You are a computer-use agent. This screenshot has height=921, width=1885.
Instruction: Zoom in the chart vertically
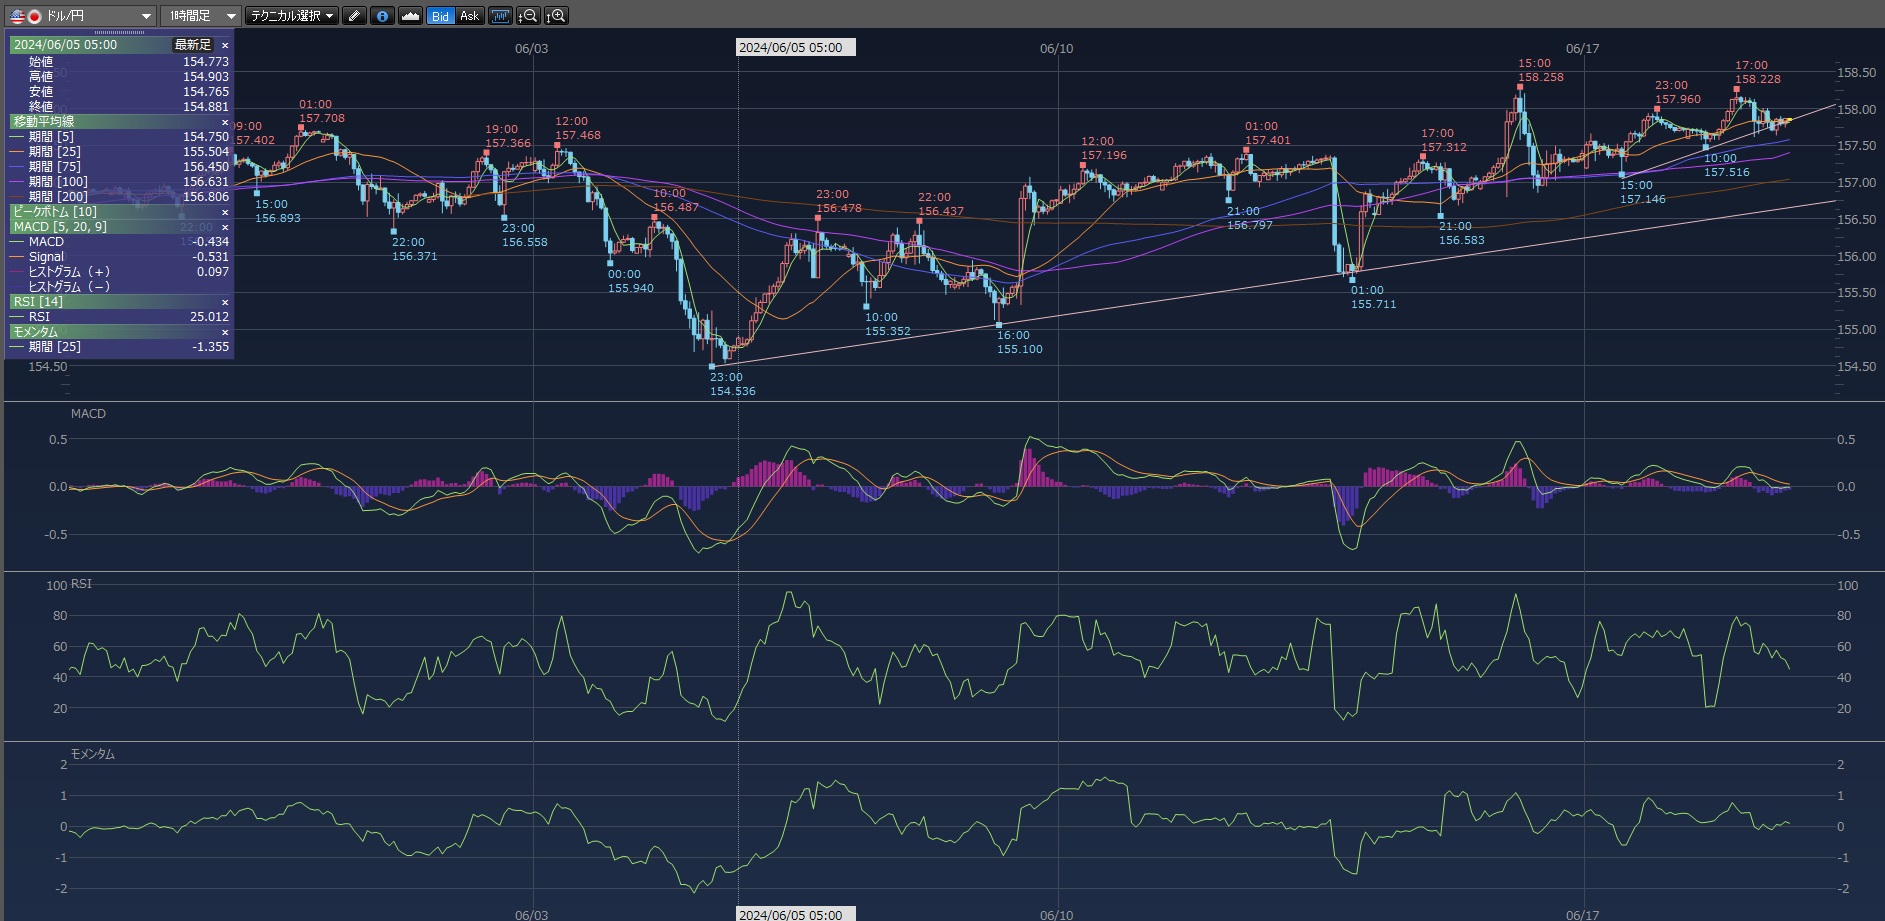click(556, 16)
